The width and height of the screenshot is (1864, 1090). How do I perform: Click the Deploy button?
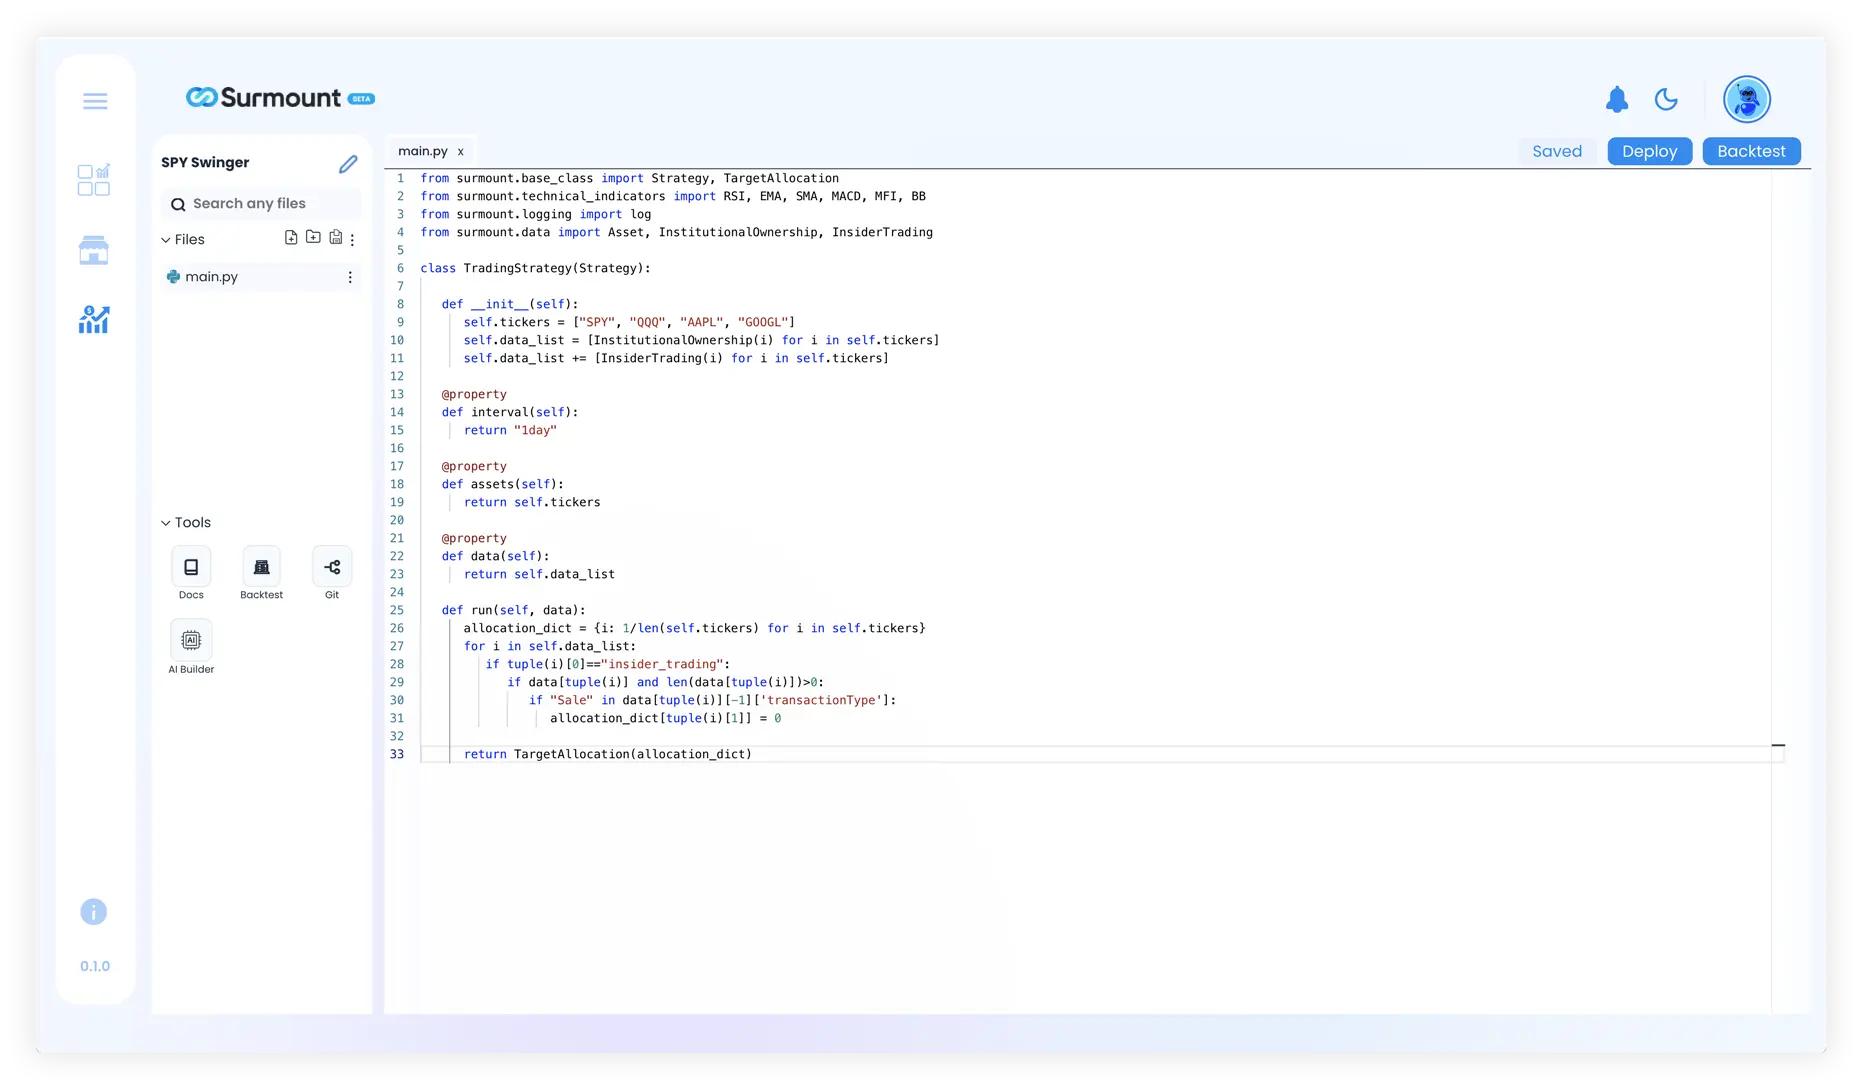point(1649,151)
